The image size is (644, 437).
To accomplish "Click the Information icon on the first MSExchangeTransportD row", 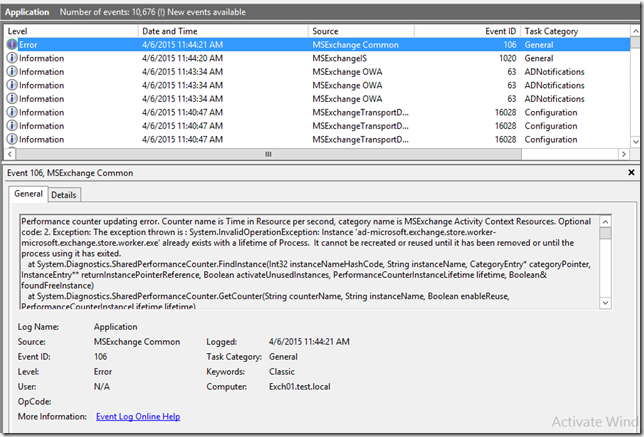I will tap(12, 113).
